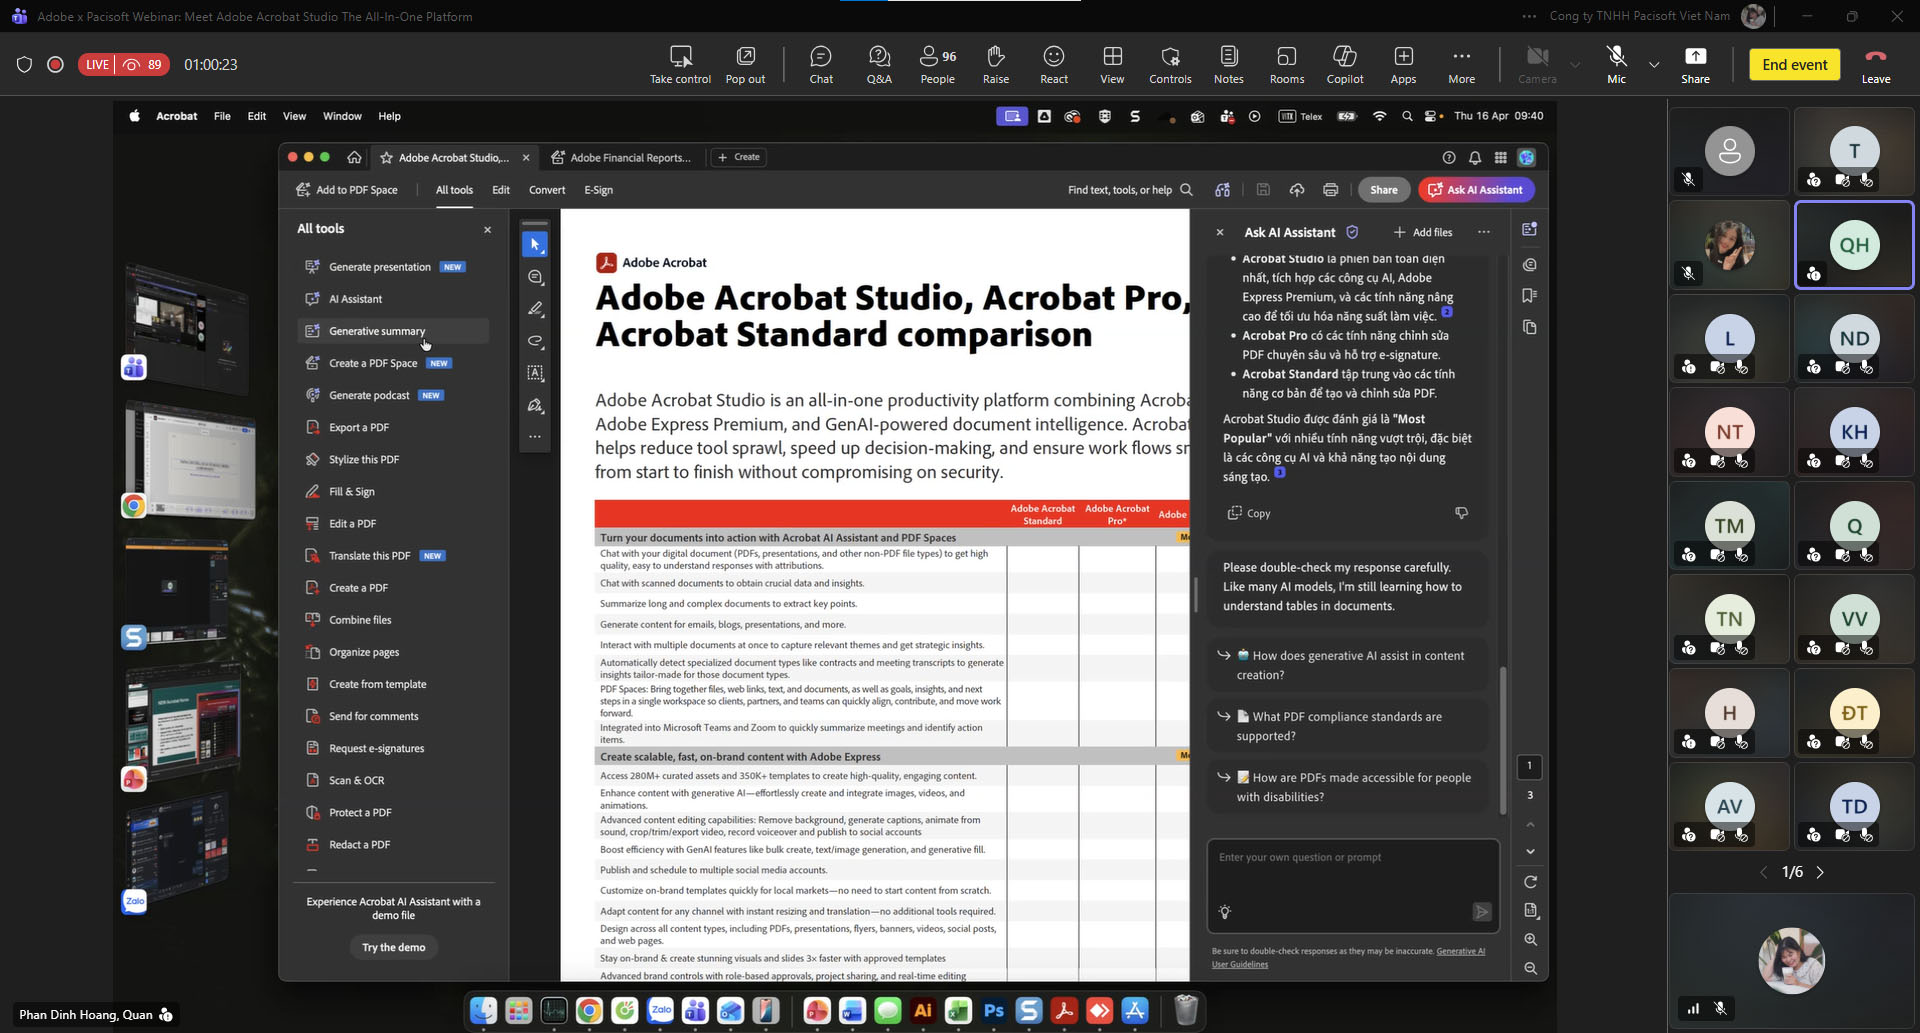
Task: Toggle the recording indicator button
Action: click(x=56, y=64)
